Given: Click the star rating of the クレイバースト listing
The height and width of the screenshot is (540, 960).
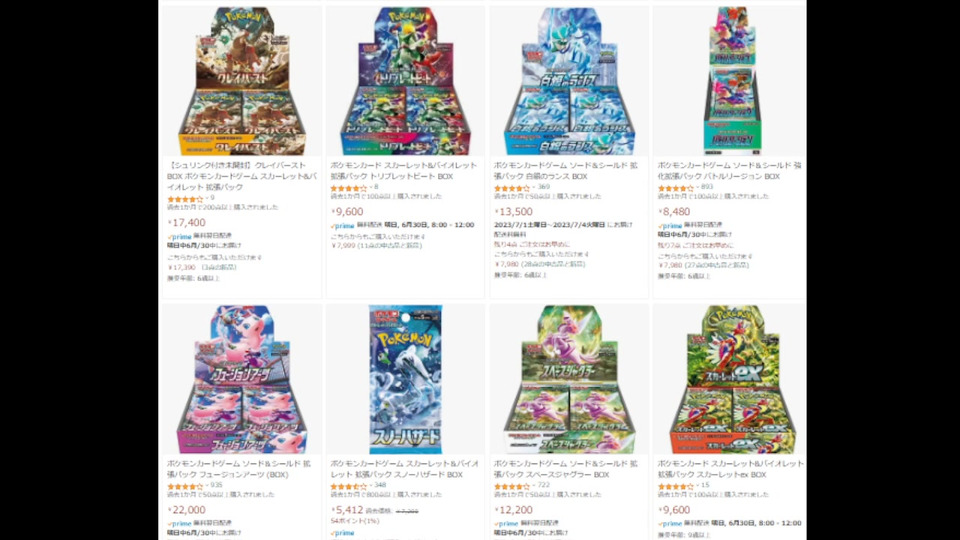Looking at the screenshot, I should click(185, 199).
